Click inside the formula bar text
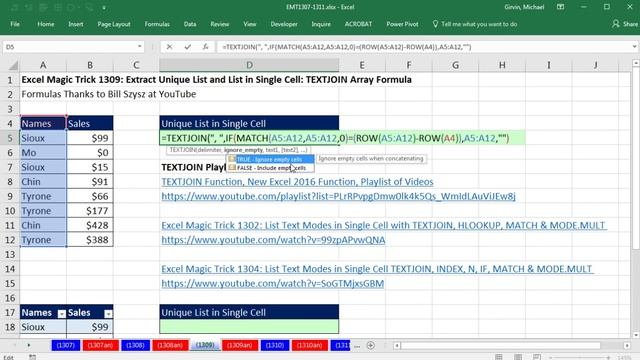640x360 pixels. coord(347,47)
